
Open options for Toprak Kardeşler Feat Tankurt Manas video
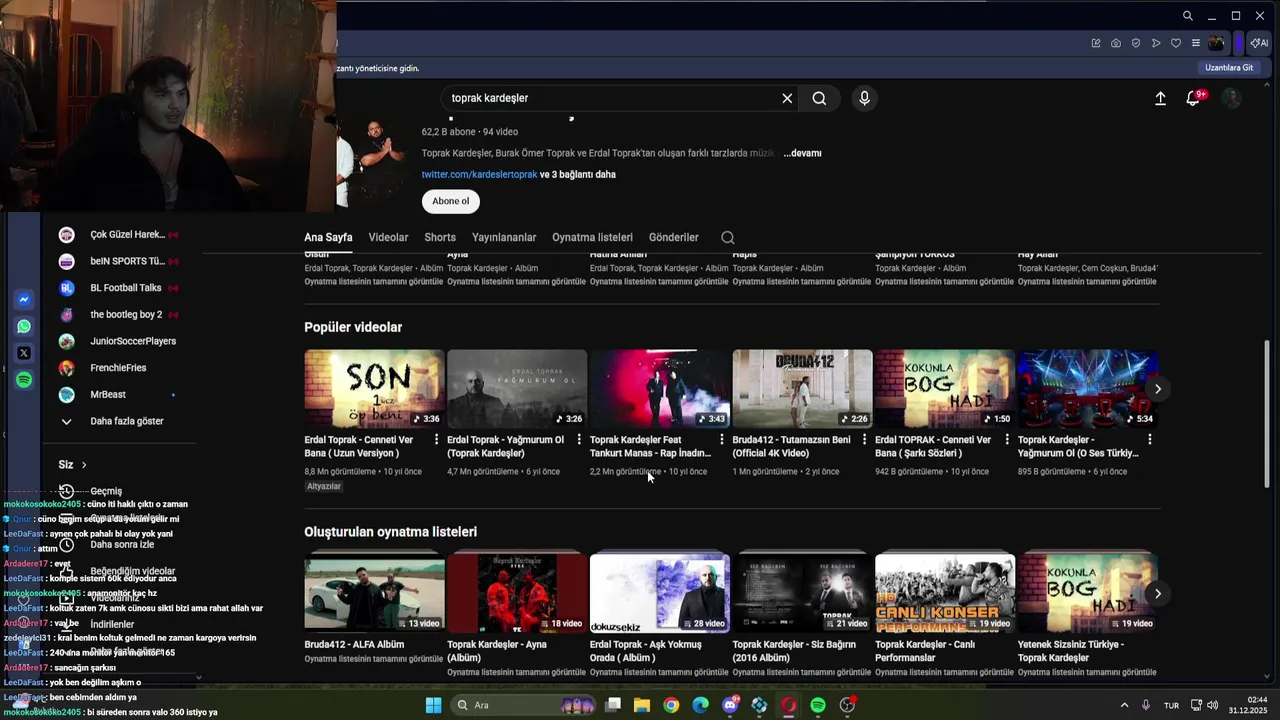tap(721, 440)
